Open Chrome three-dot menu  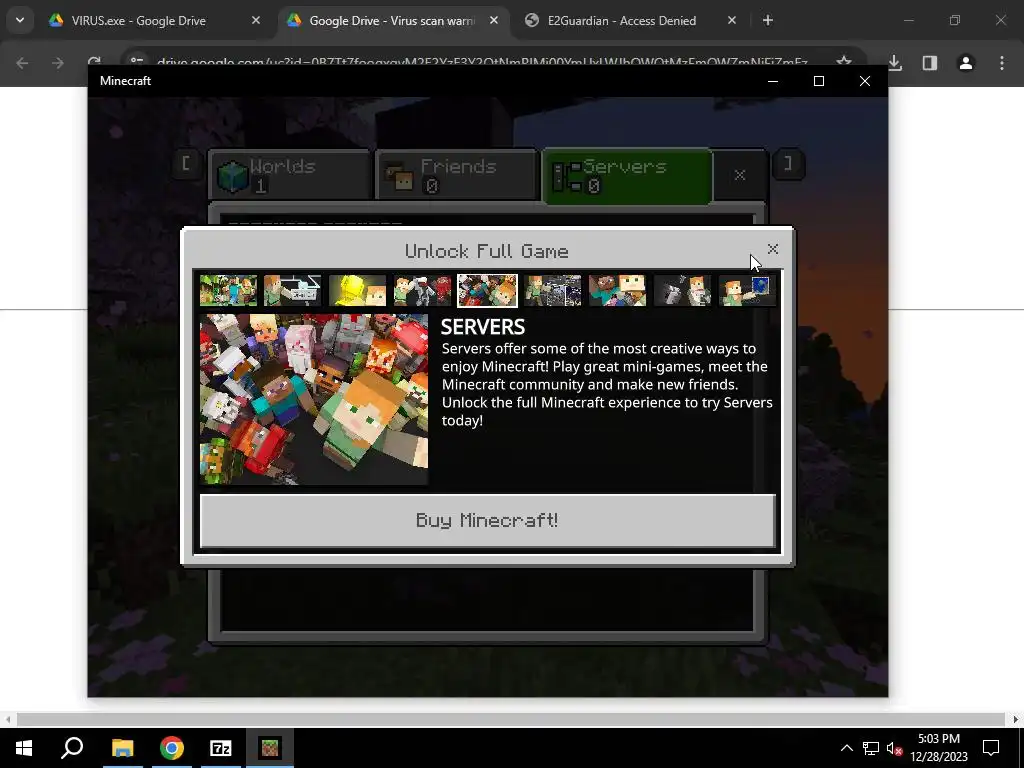coord(1002,63)
